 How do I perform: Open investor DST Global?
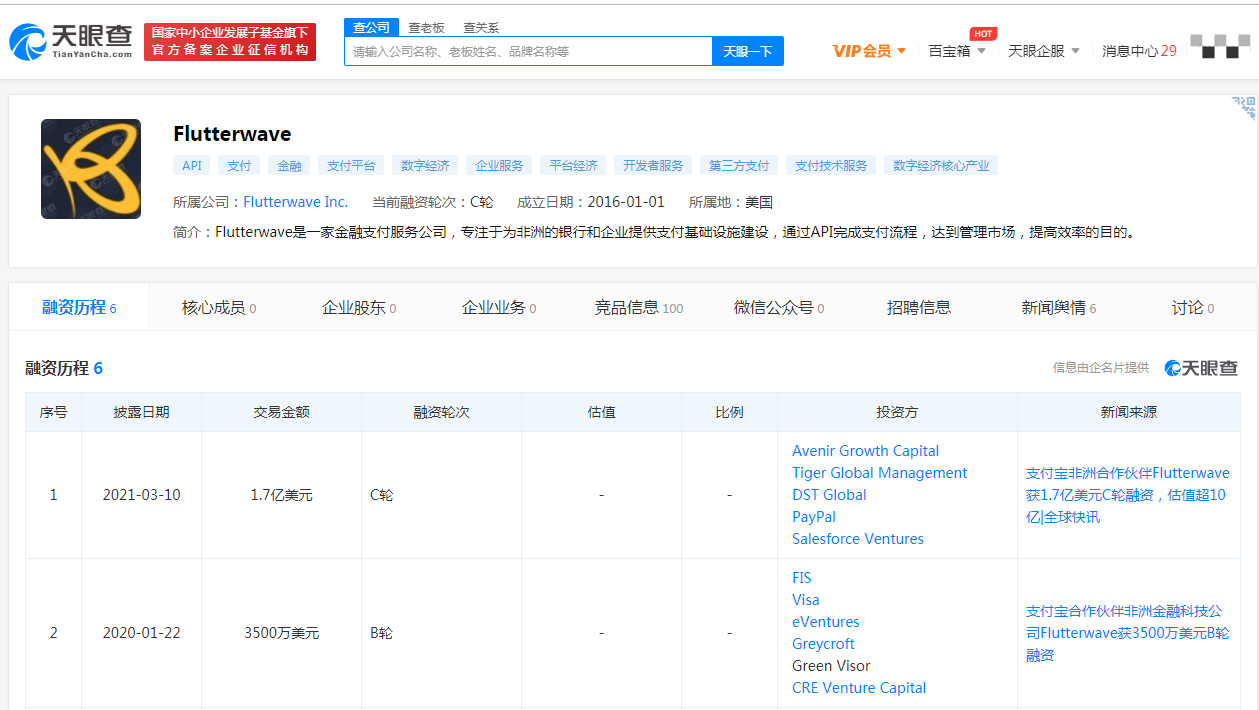829,495
